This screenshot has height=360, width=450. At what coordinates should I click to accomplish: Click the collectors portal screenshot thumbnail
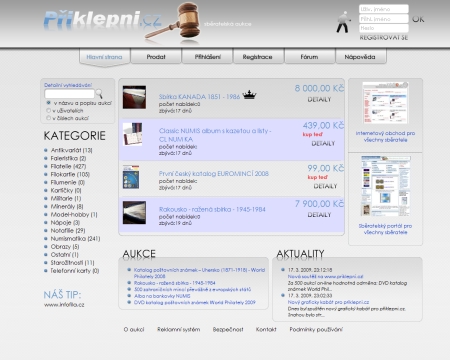pos(386,186)
